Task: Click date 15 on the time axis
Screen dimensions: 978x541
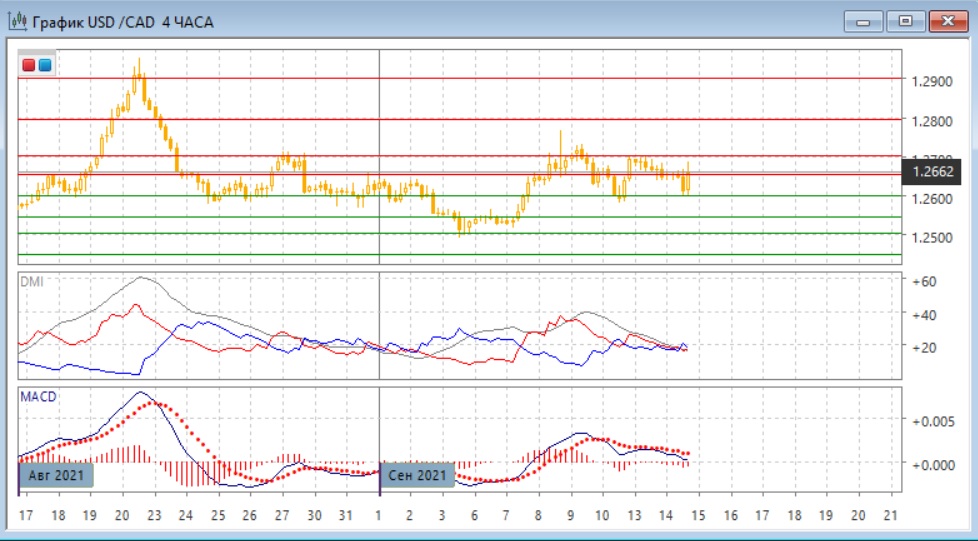Action: pos(698,516)
